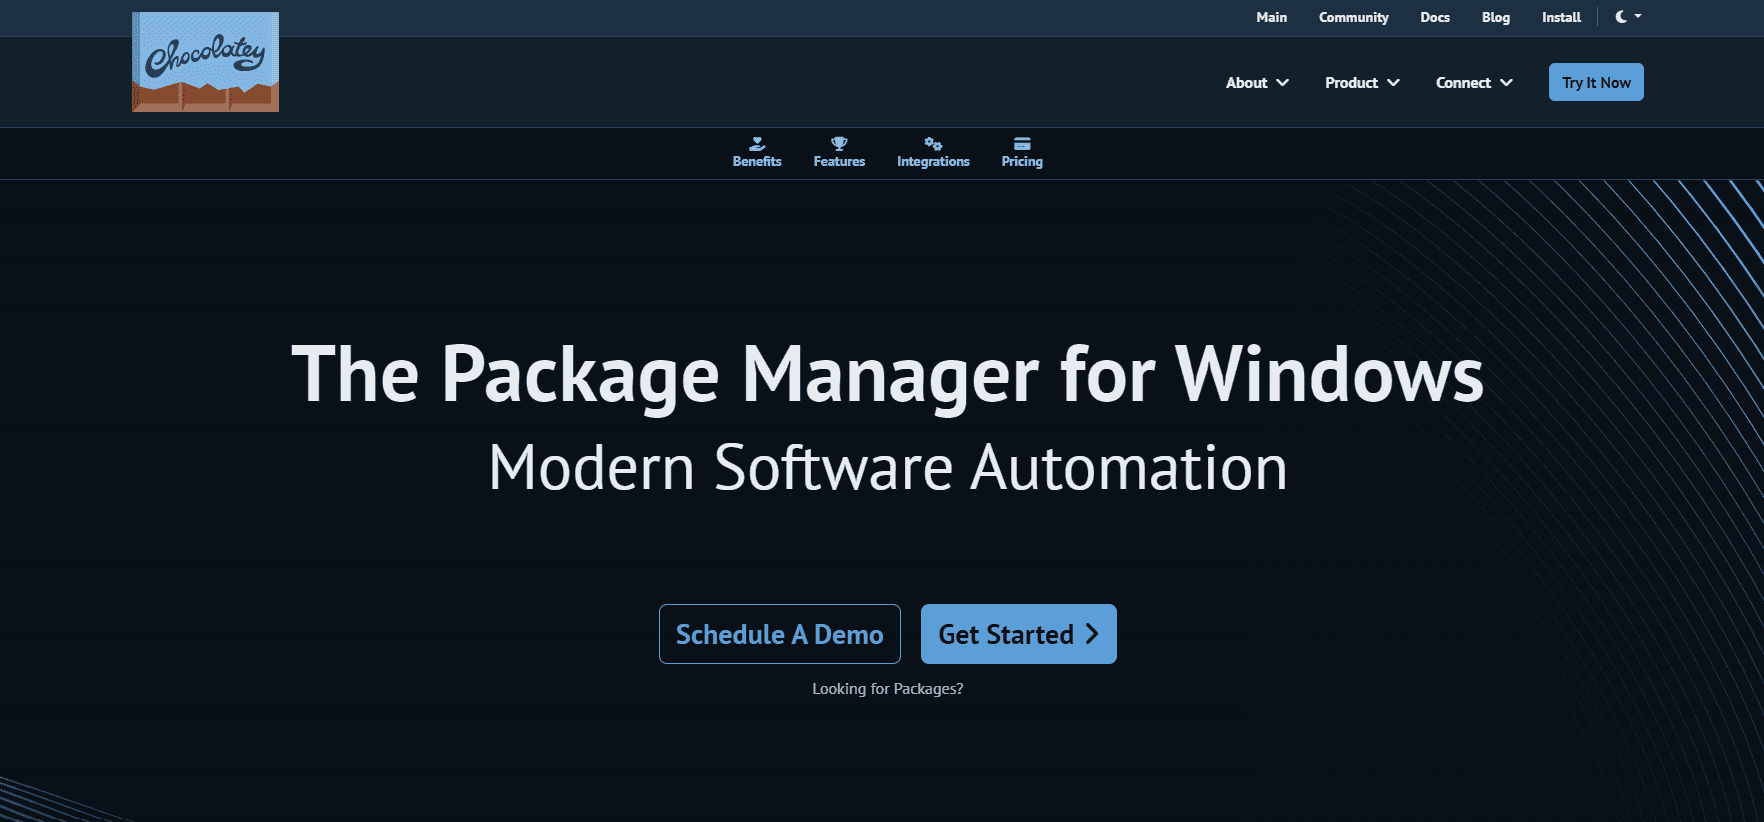Image resolution: width=1764 pixels, height=822 pixels.
Task: Follow the Looking for Packages link
Action: [x=887, y=689]
